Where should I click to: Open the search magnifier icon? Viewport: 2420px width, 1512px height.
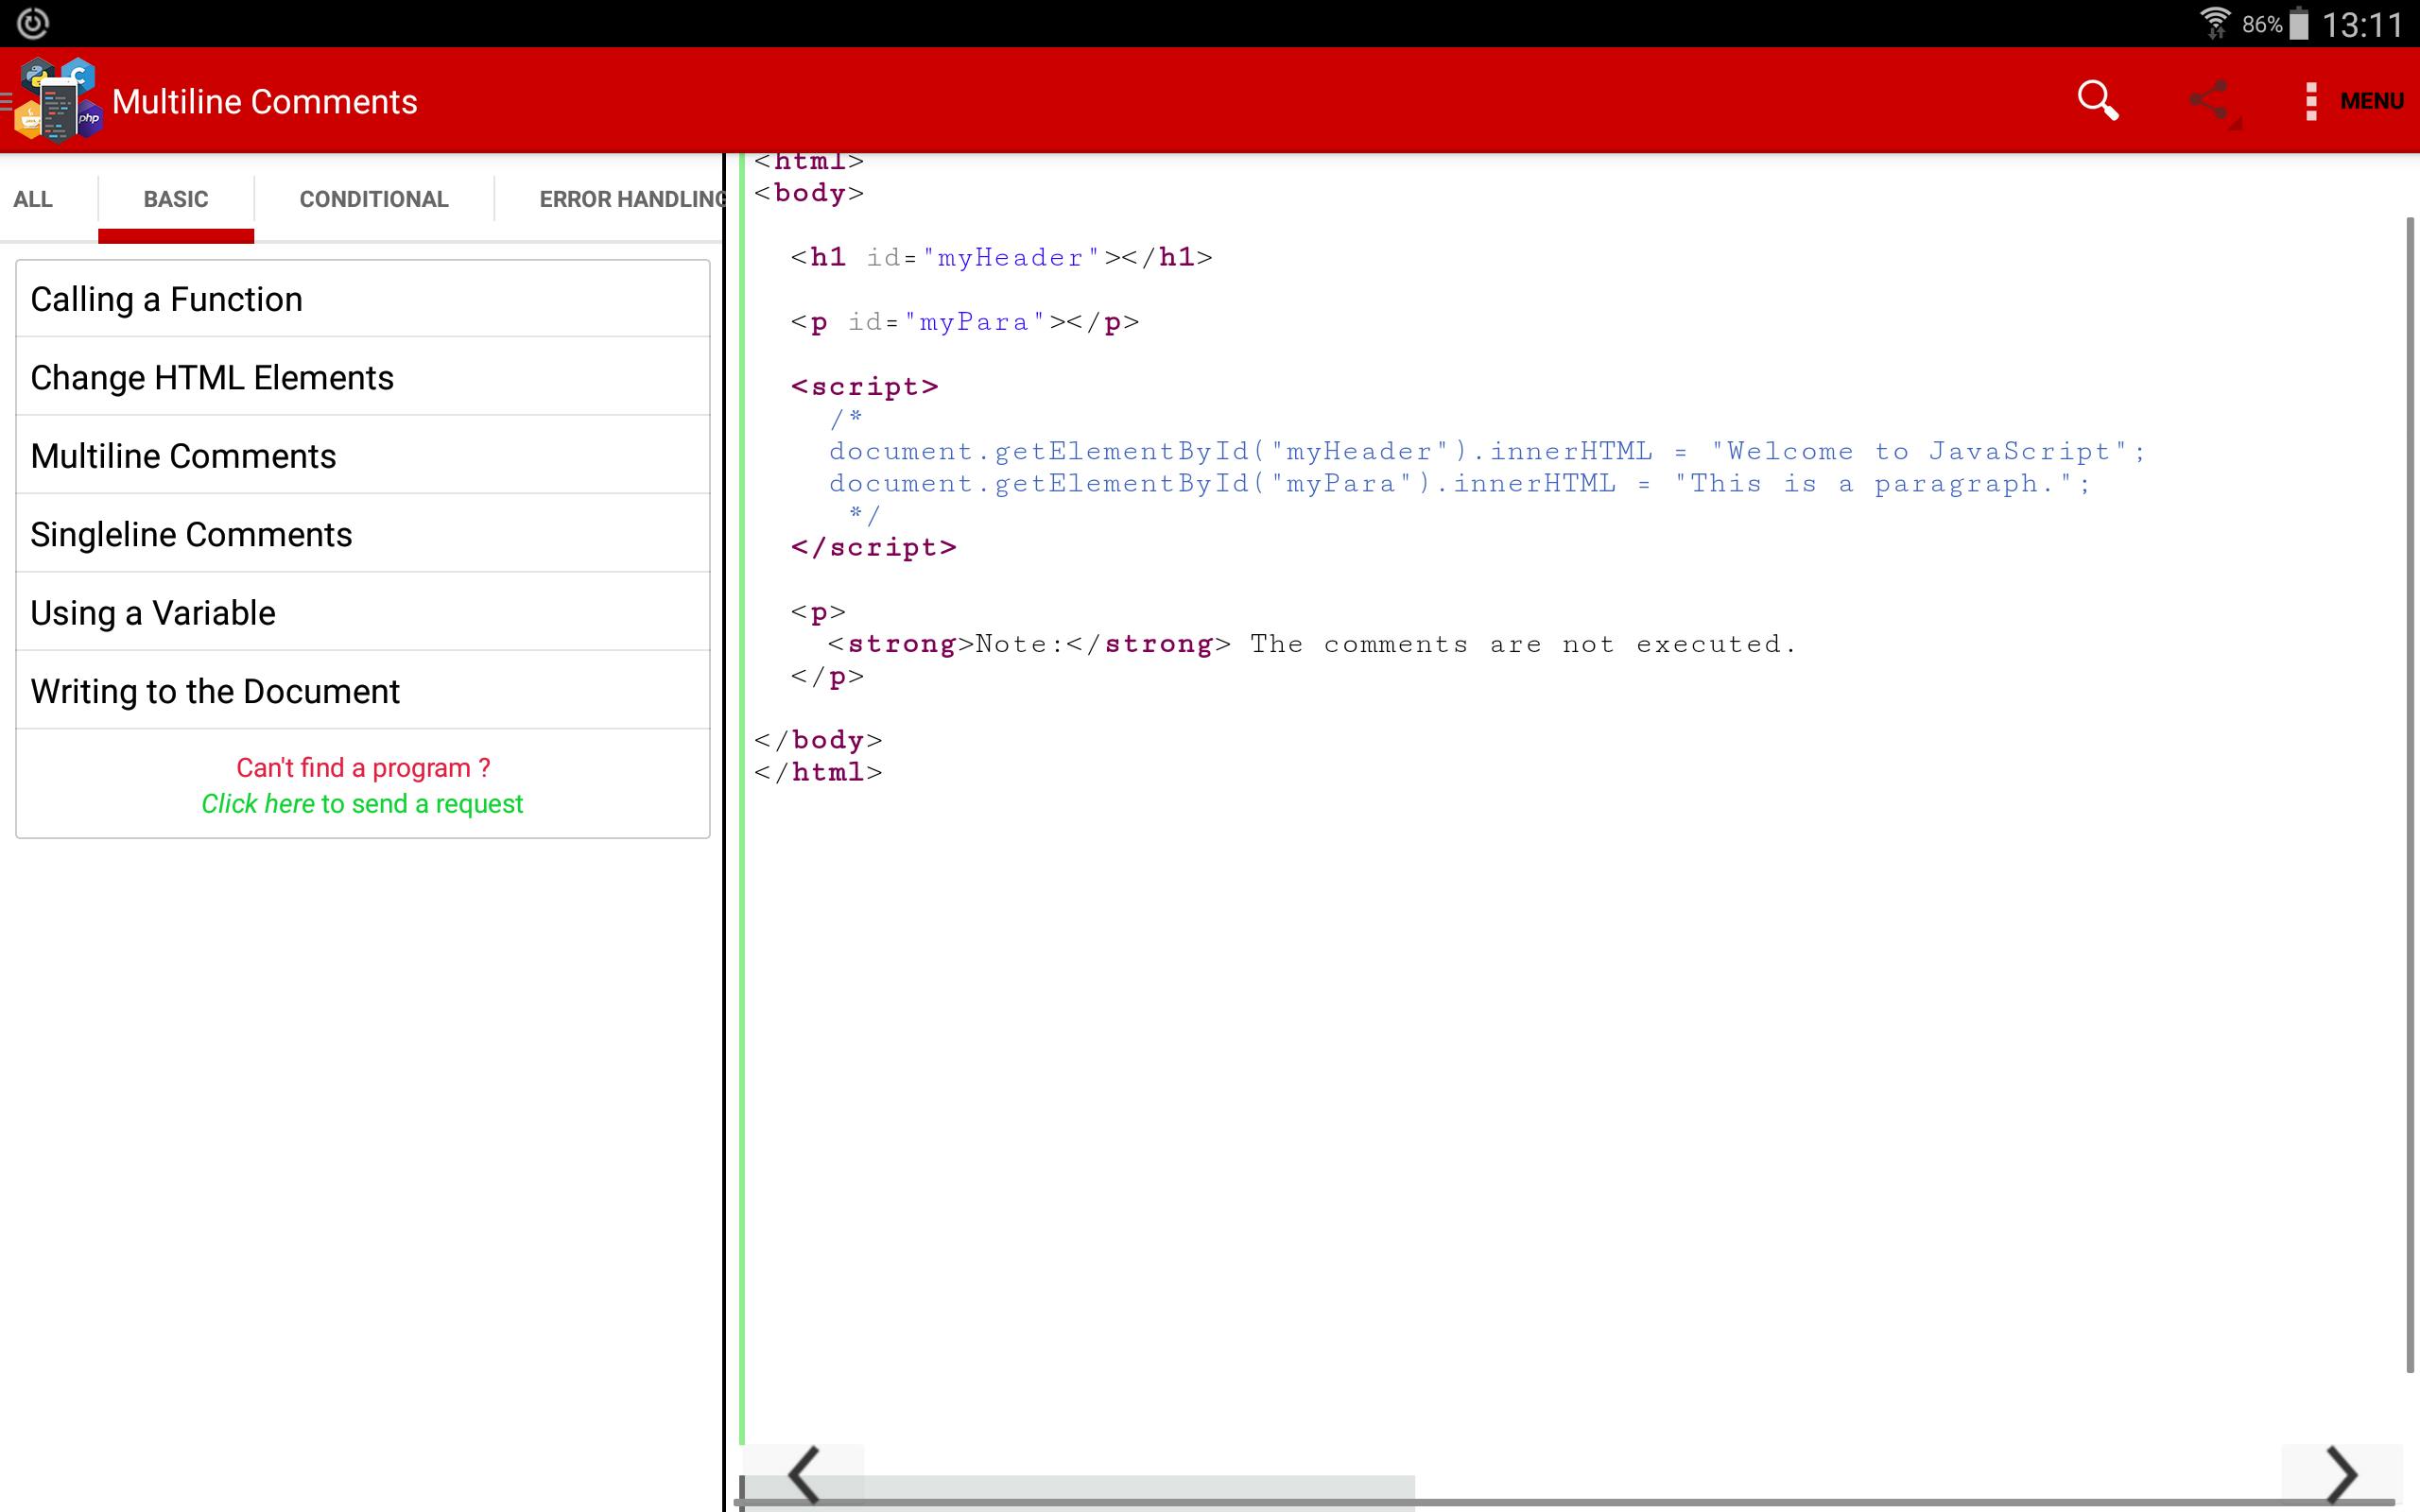[2097, 101]
